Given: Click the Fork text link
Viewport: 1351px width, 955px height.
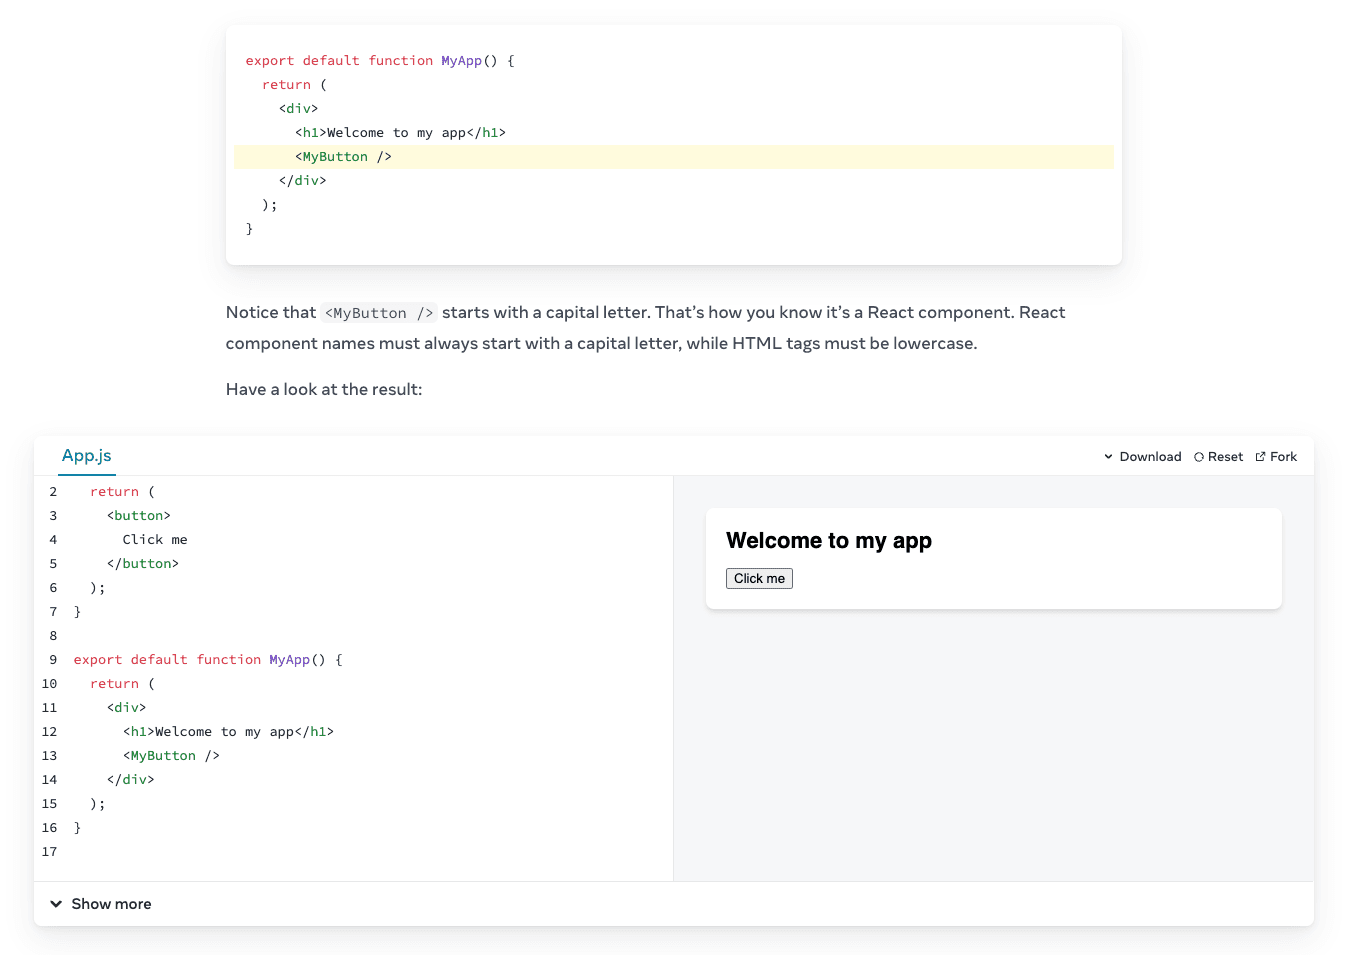Looking at the screenshot, I should pyautogui.click(x=1283, y=457).
